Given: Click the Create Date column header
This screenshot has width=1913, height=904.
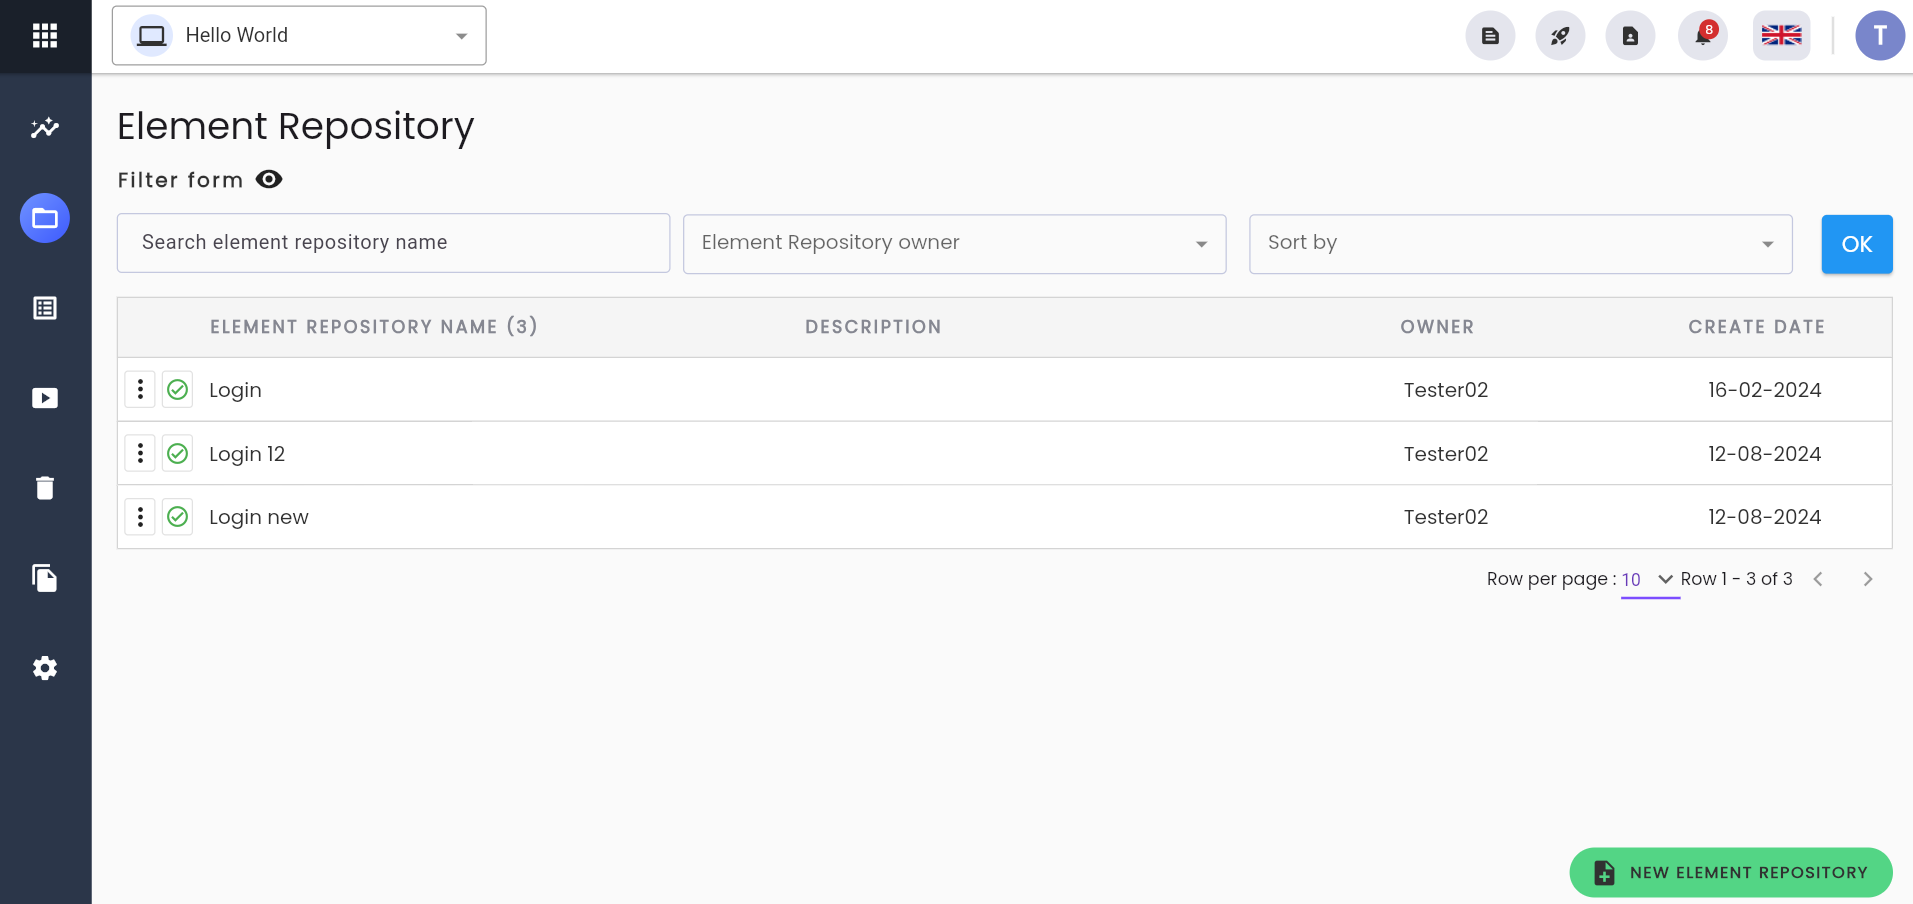Looking at the screenshot, I should (1756, 327).
